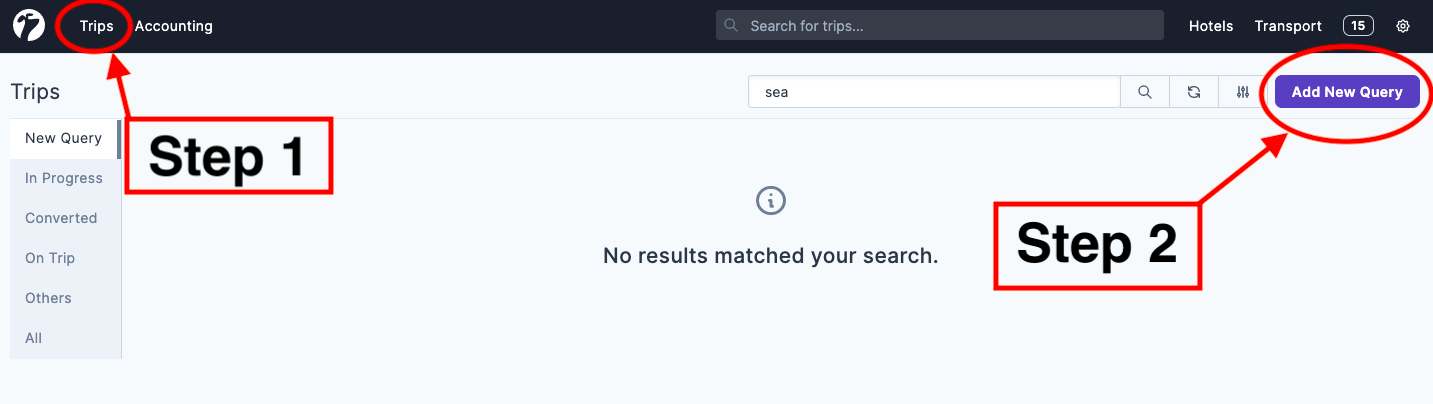The width and height of the screenshot is (1433, 404).
Task: Open the settings gear icon
Action: (x=1403, y=26)
